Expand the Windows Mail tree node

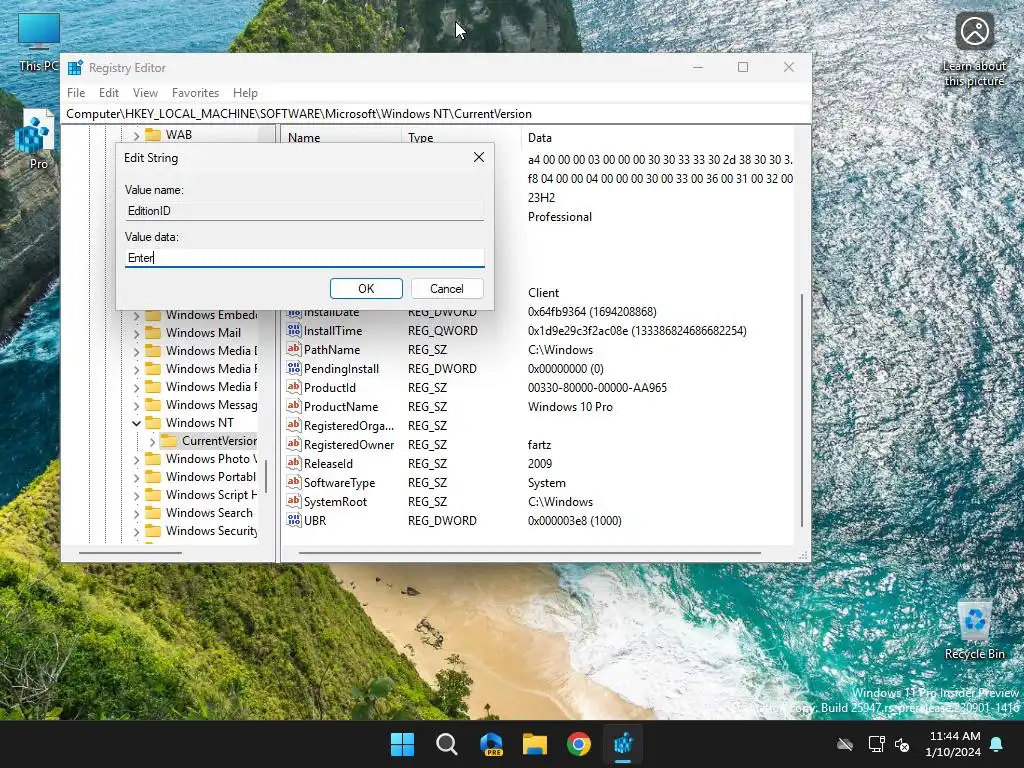click(136, 333)
